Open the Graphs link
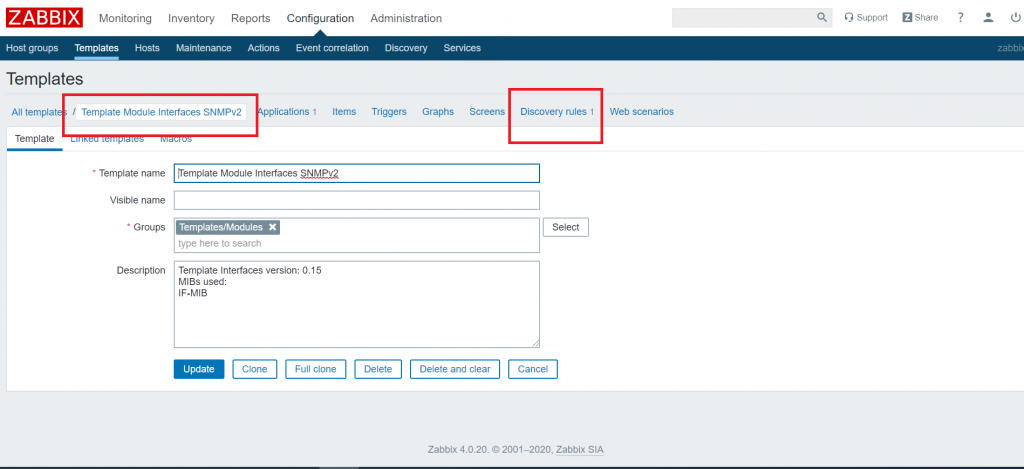 point(438,112)
